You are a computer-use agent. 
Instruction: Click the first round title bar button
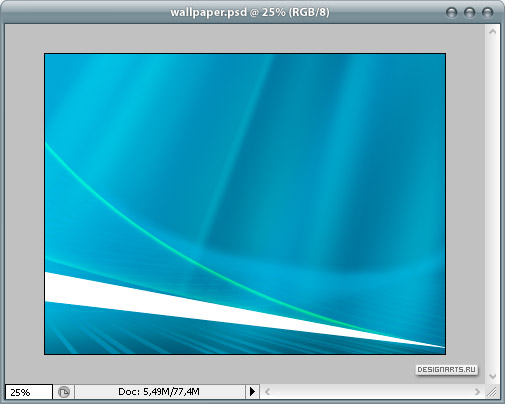(451, 13)
